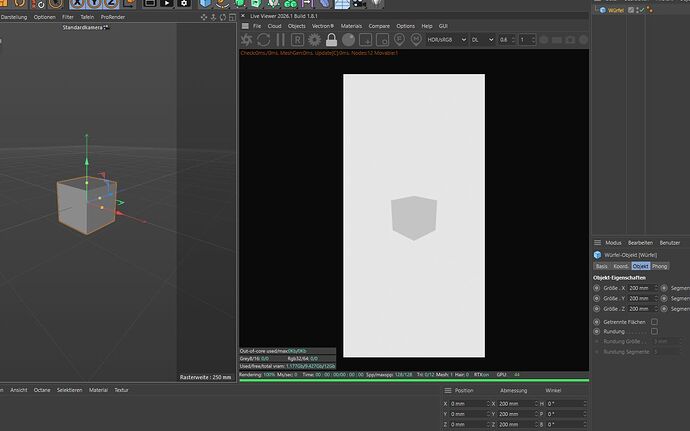Click the Größe . Y 200 mm field
690x431 pixels.
642,298
